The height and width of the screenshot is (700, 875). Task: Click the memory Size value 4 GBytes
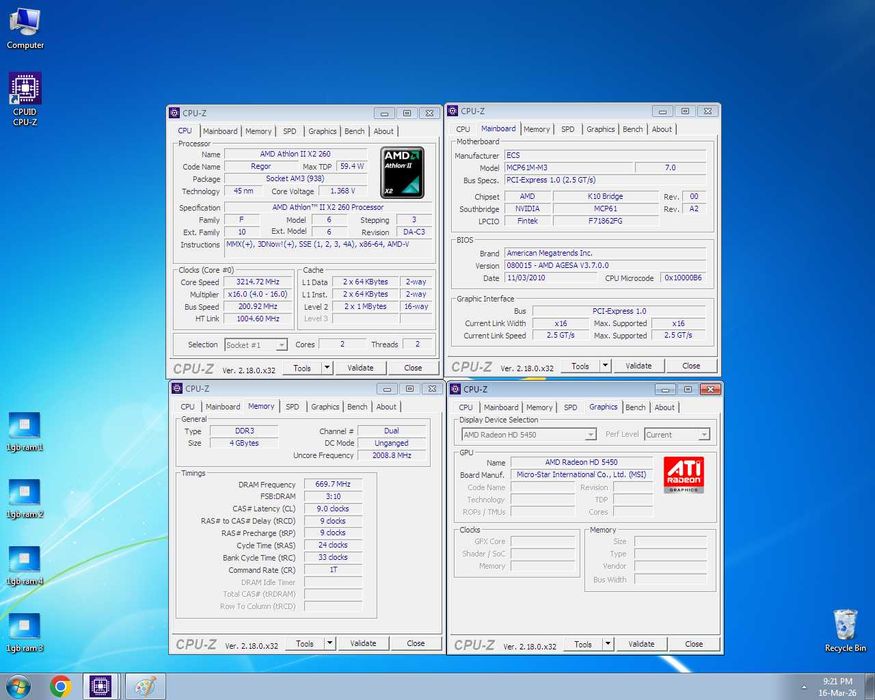244,443
